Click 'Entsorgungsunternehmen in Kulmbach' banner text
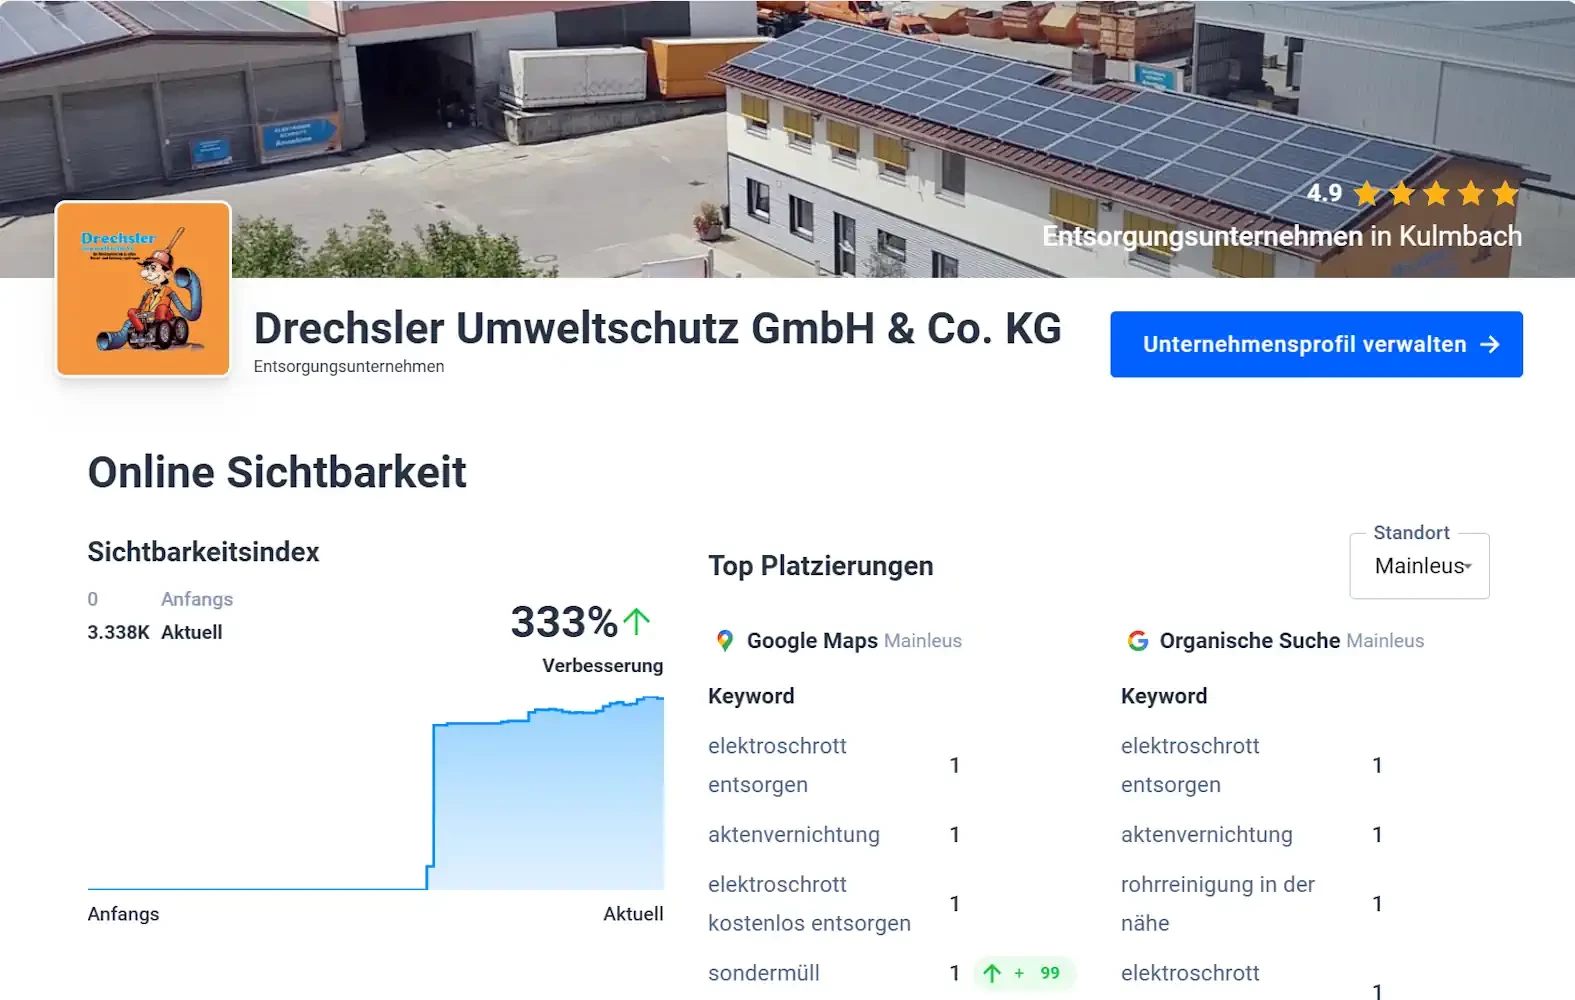The height and width of the screenshot is (1000, 1575). click(1282, 236)
